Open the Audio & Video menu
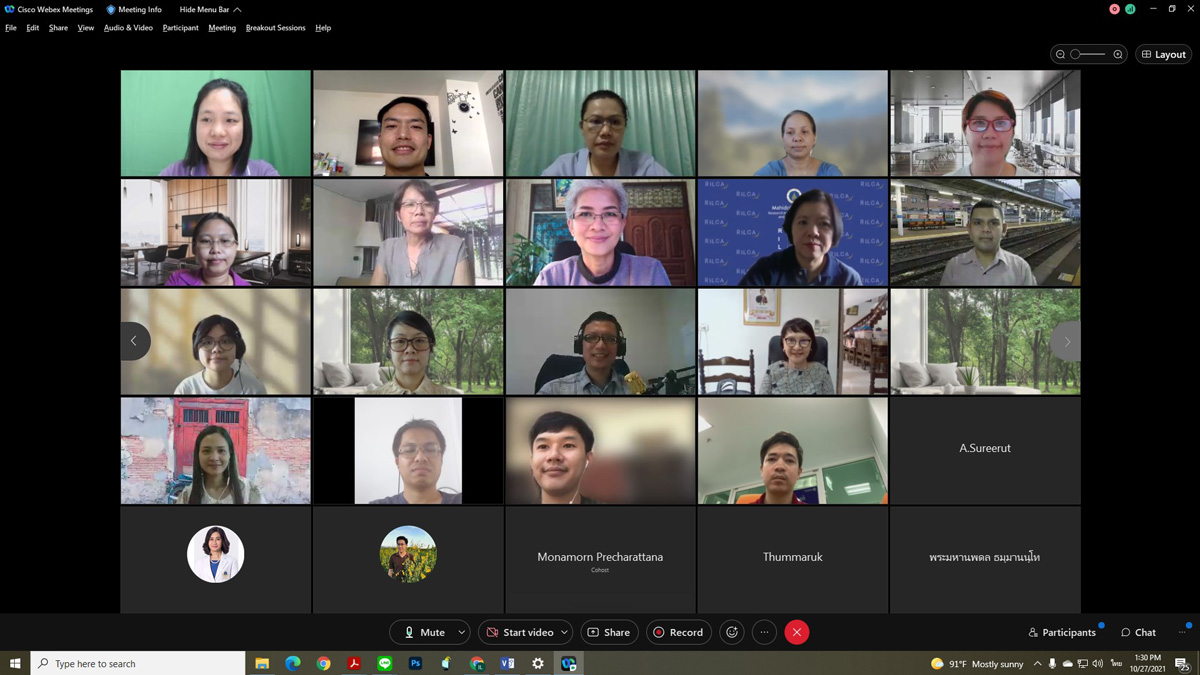Screen dimensions: 1200x675 pyautogui.click(x=128, y=28)
